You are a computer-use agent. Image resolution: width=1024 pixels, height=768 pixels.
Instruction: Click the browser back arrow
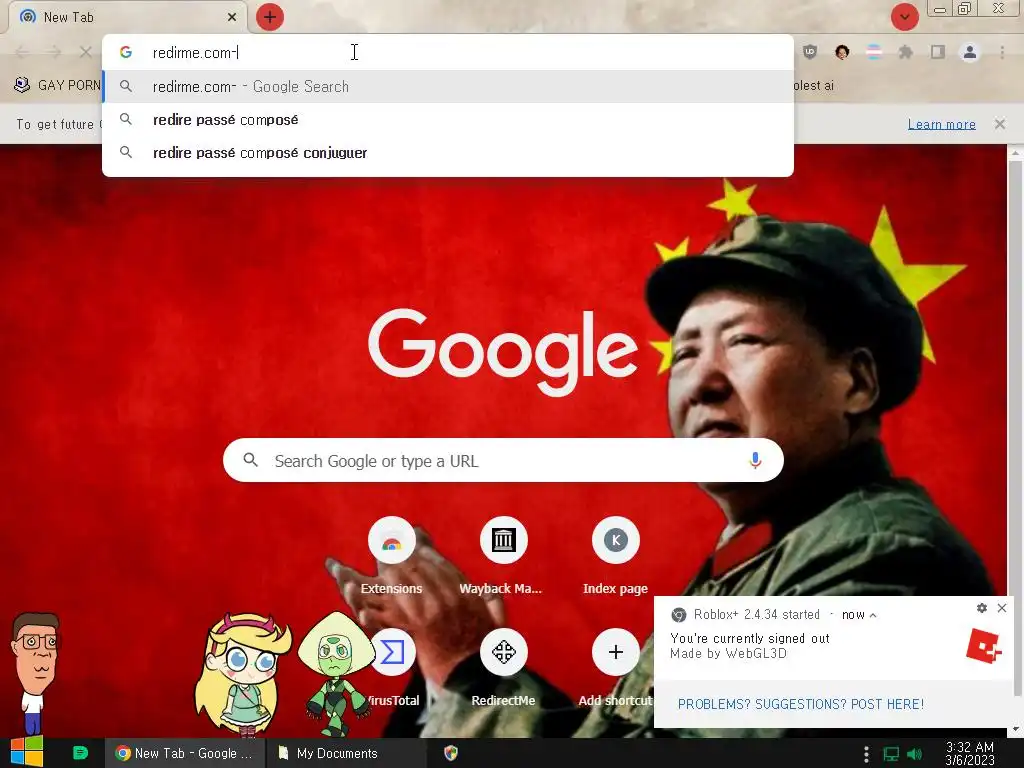tap(22, 52)
